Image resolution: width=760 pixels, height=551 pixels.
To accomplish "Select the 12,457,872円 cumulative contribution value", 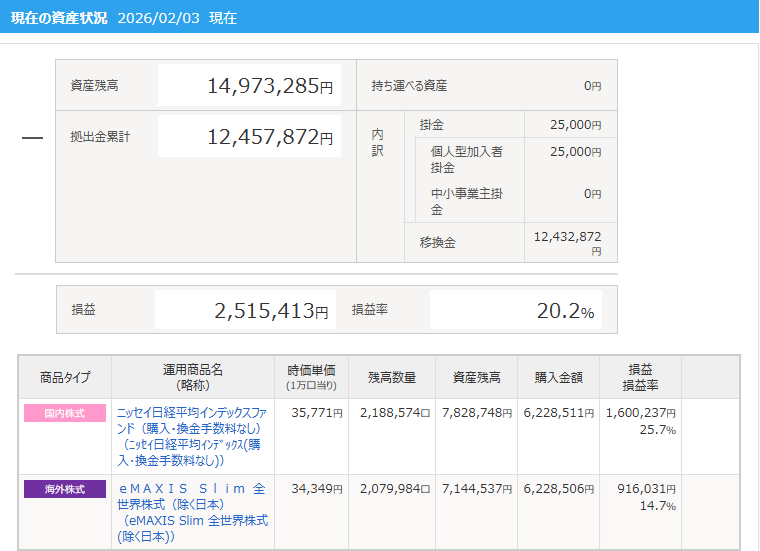I will [x=269, y=137].
